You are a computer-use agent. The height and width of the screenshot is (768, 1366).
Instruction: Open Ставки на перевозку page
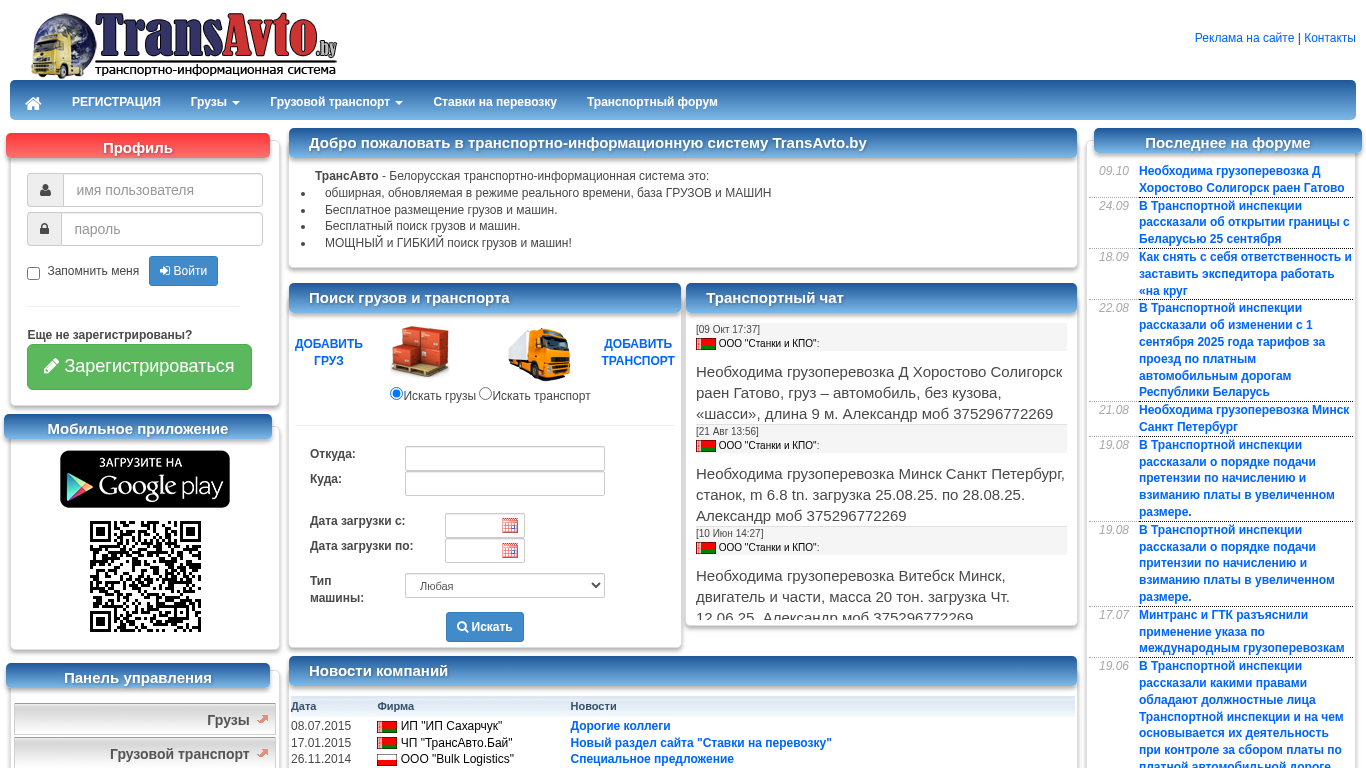point(495,102)
